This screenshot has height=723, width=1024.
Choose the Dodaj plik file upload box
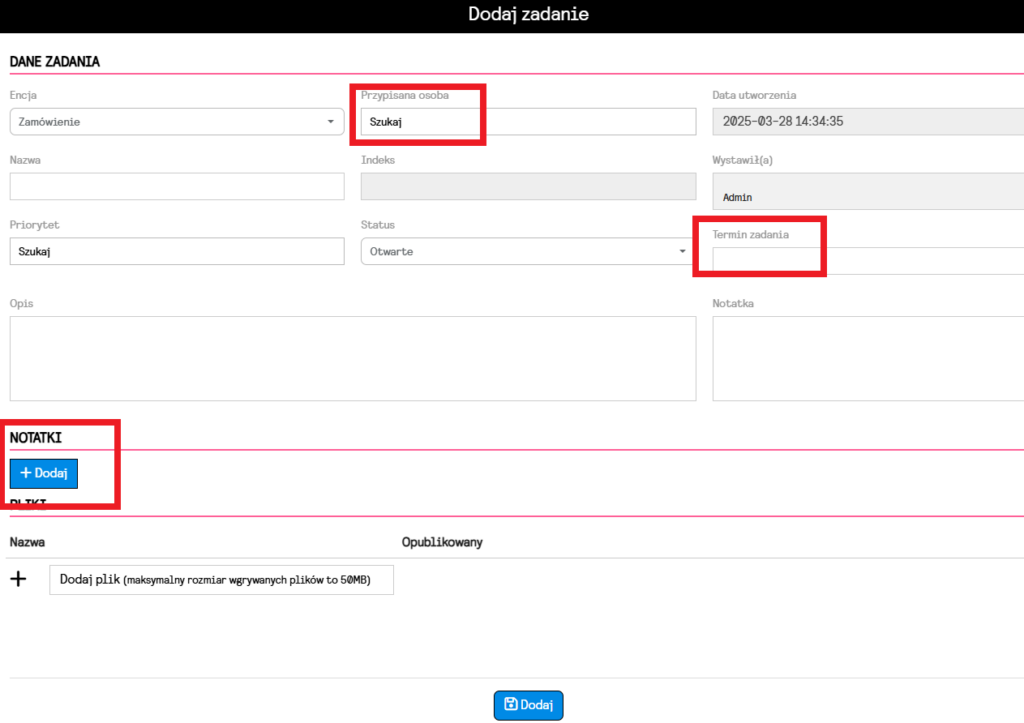221,580
